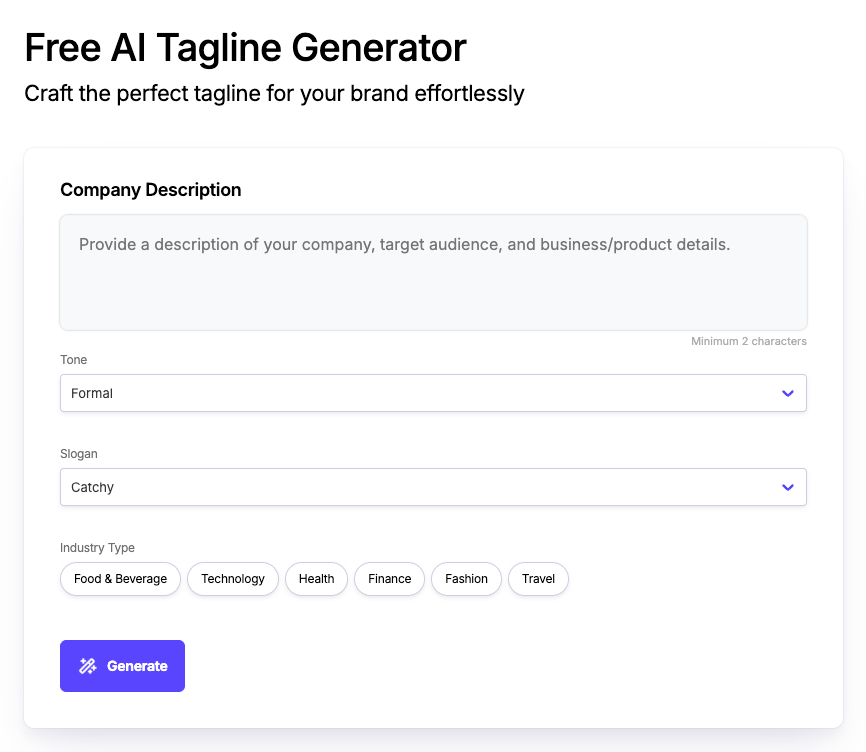Viewport: 866px width, 752px height.
Task: Click the Slogan dropdown chevron
Action: (x=787, y=487)
